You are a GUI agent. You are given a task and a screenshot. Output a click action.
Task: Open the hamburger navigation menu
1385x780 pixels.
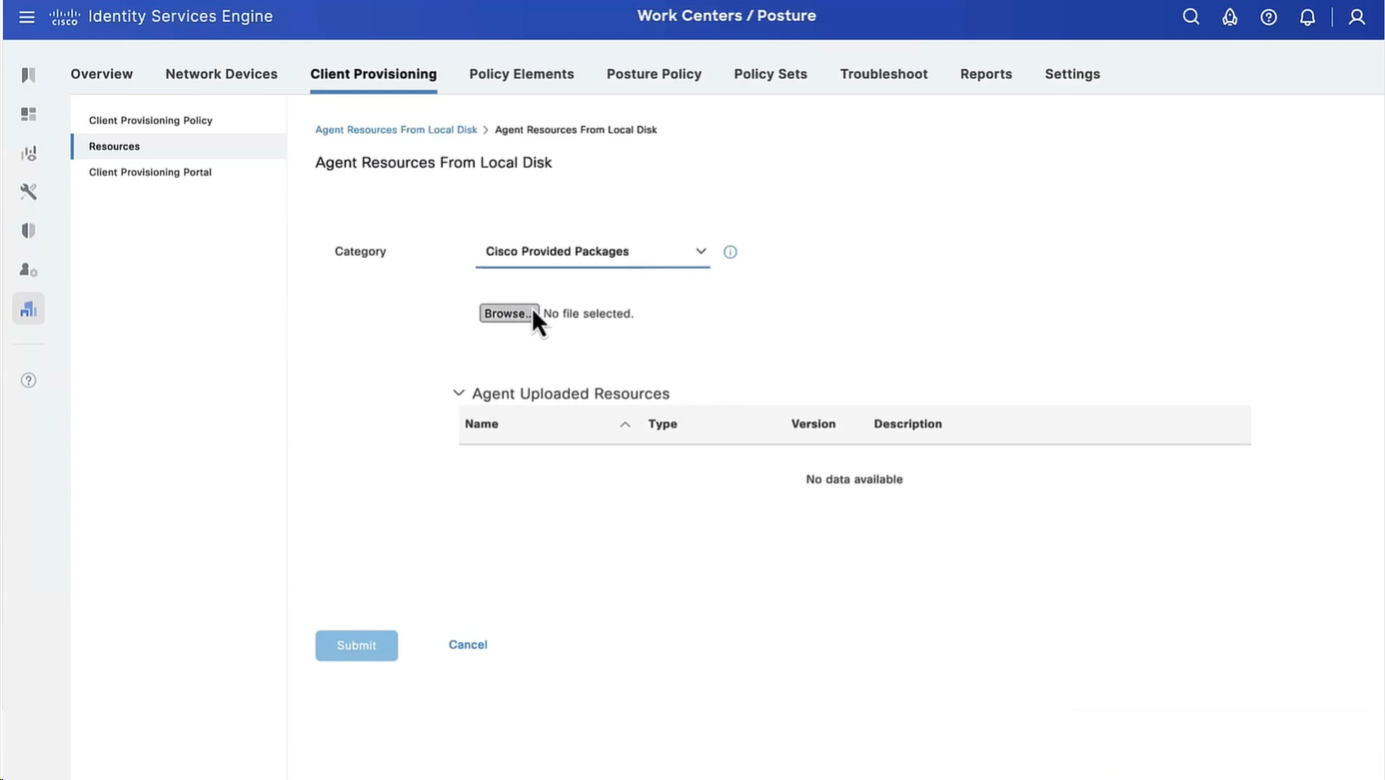[27, 17]
